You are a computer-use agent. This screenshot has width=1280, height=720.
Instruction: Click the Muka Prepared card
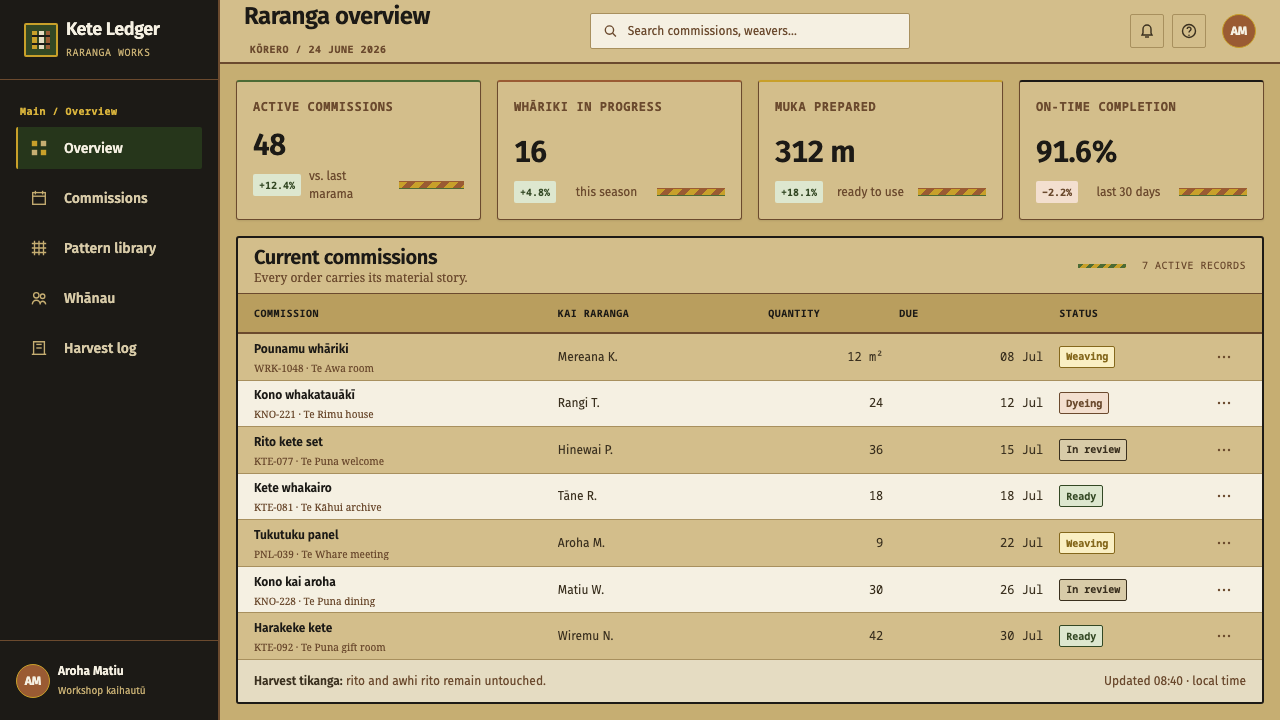(x=880, y=150)
